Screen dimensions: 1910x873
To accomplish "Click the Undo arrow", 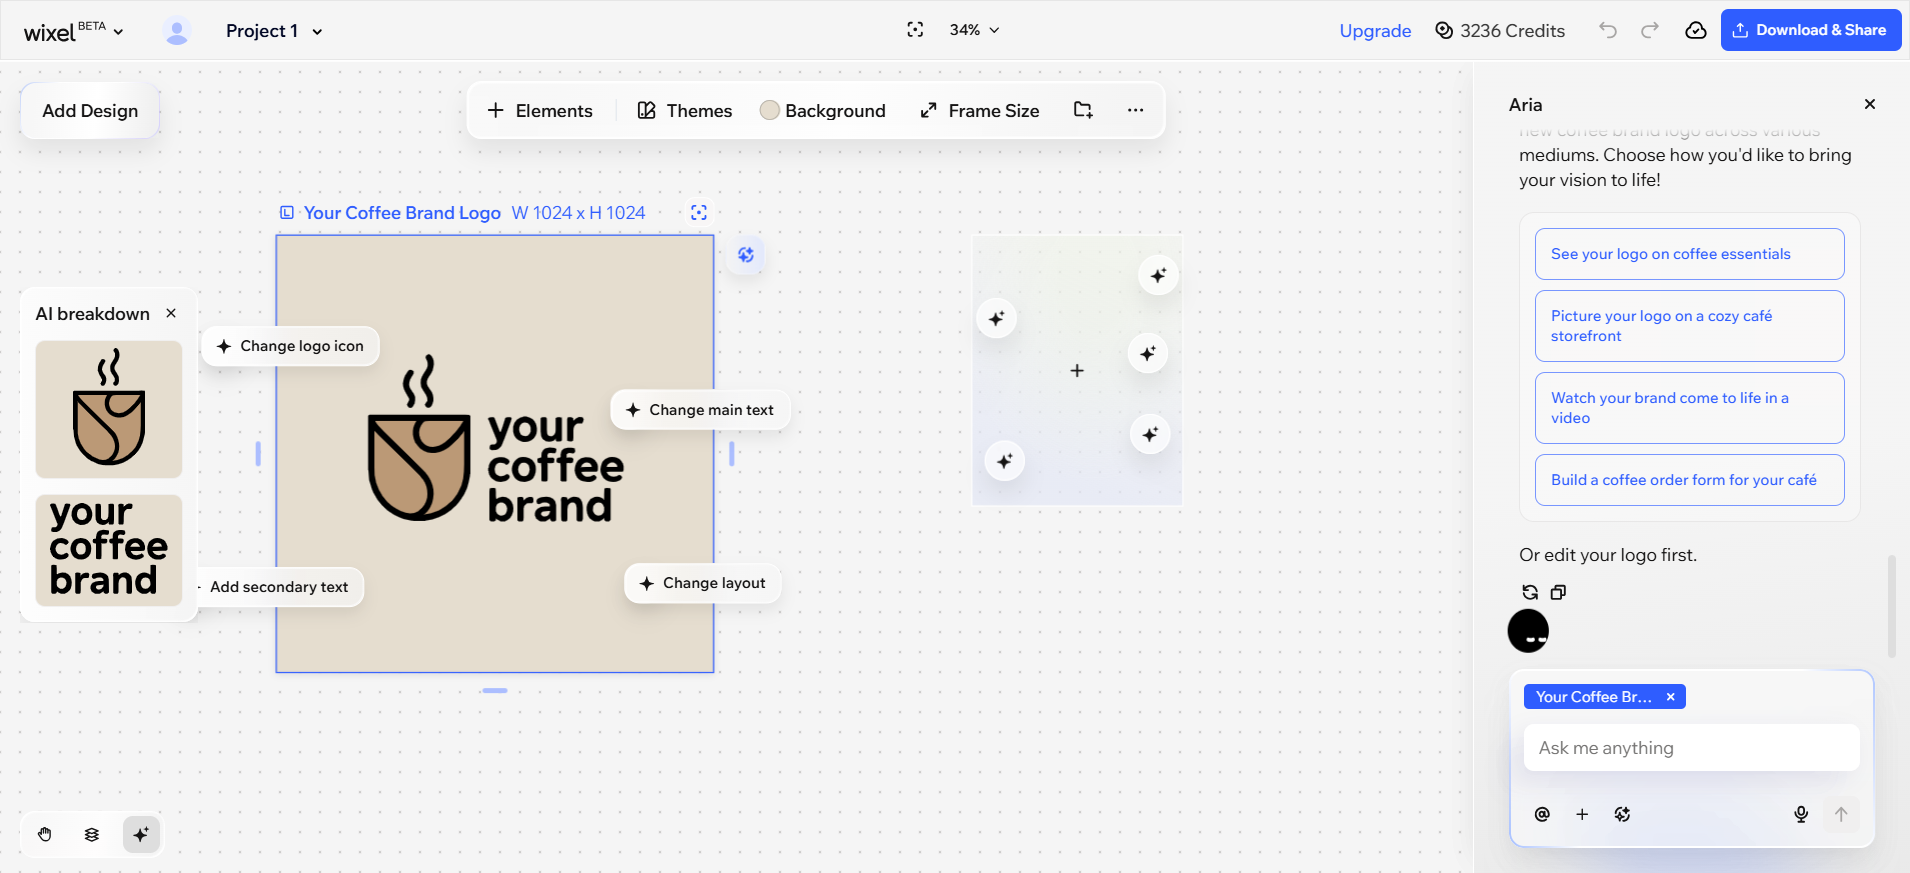I will pyautogui.click(x=1608, y=30).
